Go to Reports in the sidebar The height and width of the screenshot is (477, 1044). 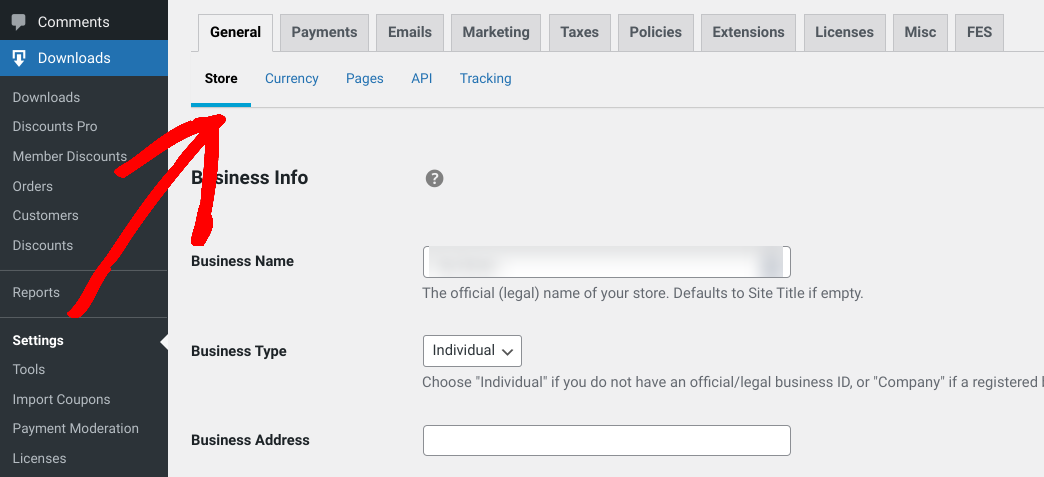[x=36, y=292]
